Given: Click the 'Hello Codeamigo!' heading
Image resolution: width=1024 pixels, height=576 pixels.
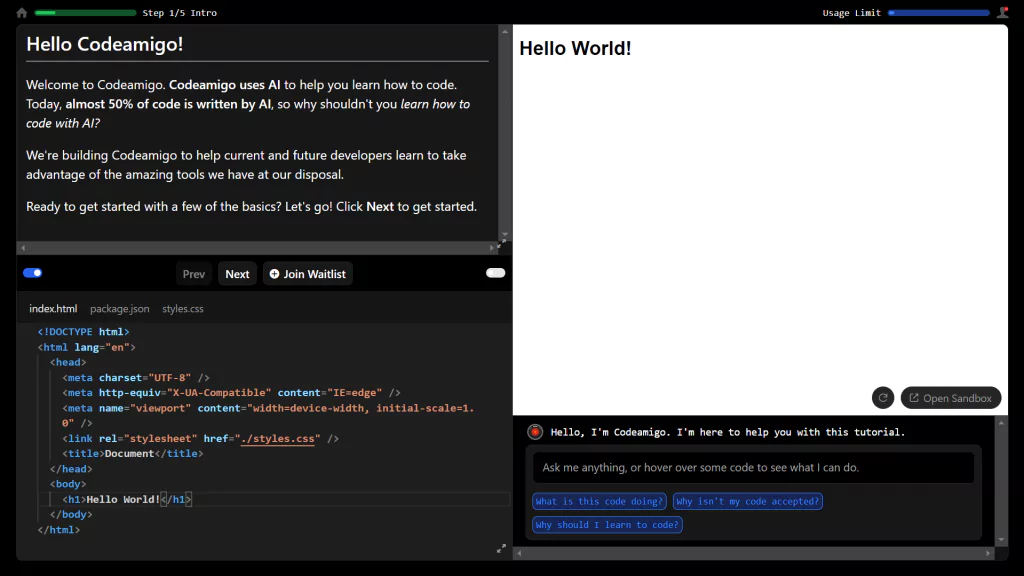Looking at the screenshot, I should [x=104, y=44].
